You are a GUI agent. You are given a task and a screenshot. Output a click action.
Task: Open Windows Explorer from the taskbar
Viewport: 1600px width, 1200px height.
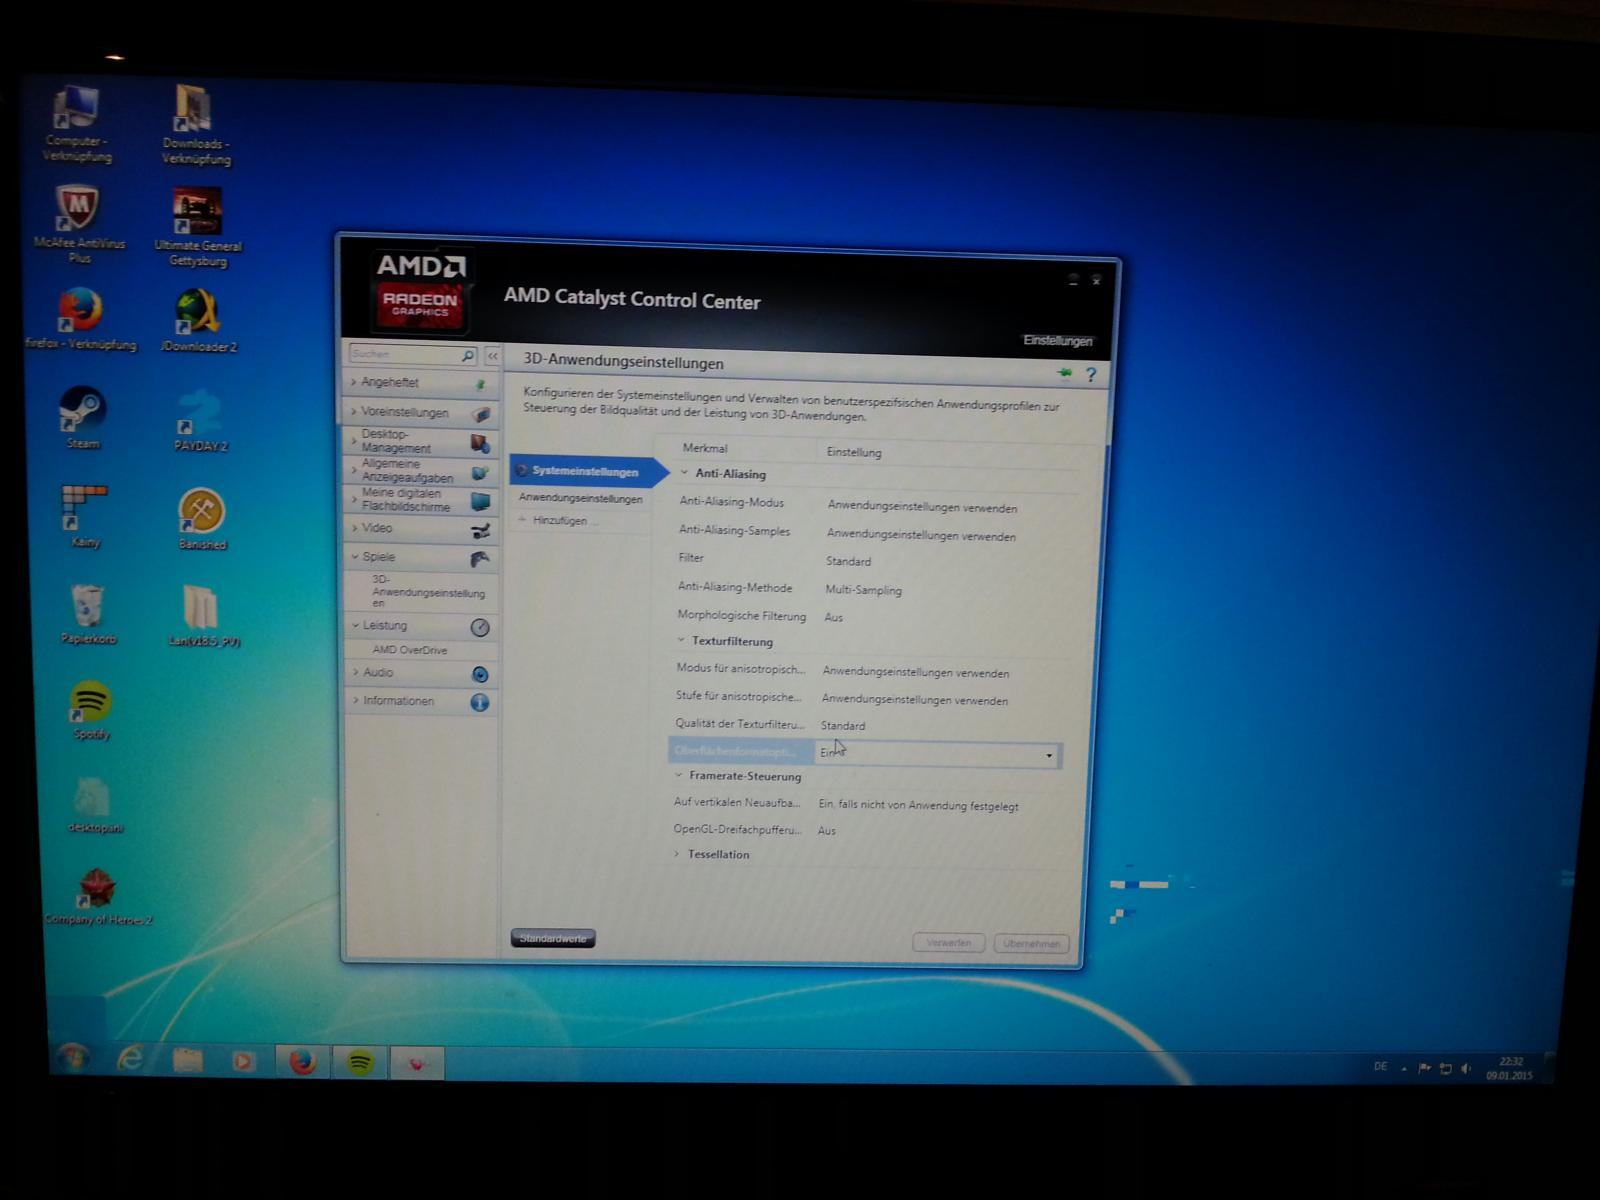point(187,1060)
